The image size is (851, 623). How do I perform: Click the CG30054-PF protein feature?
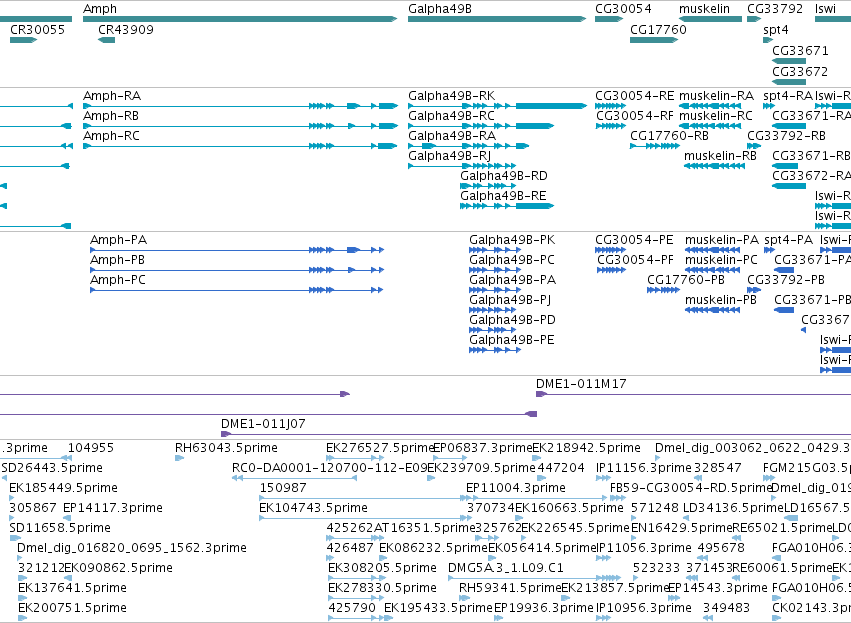[x=611, y=270]
